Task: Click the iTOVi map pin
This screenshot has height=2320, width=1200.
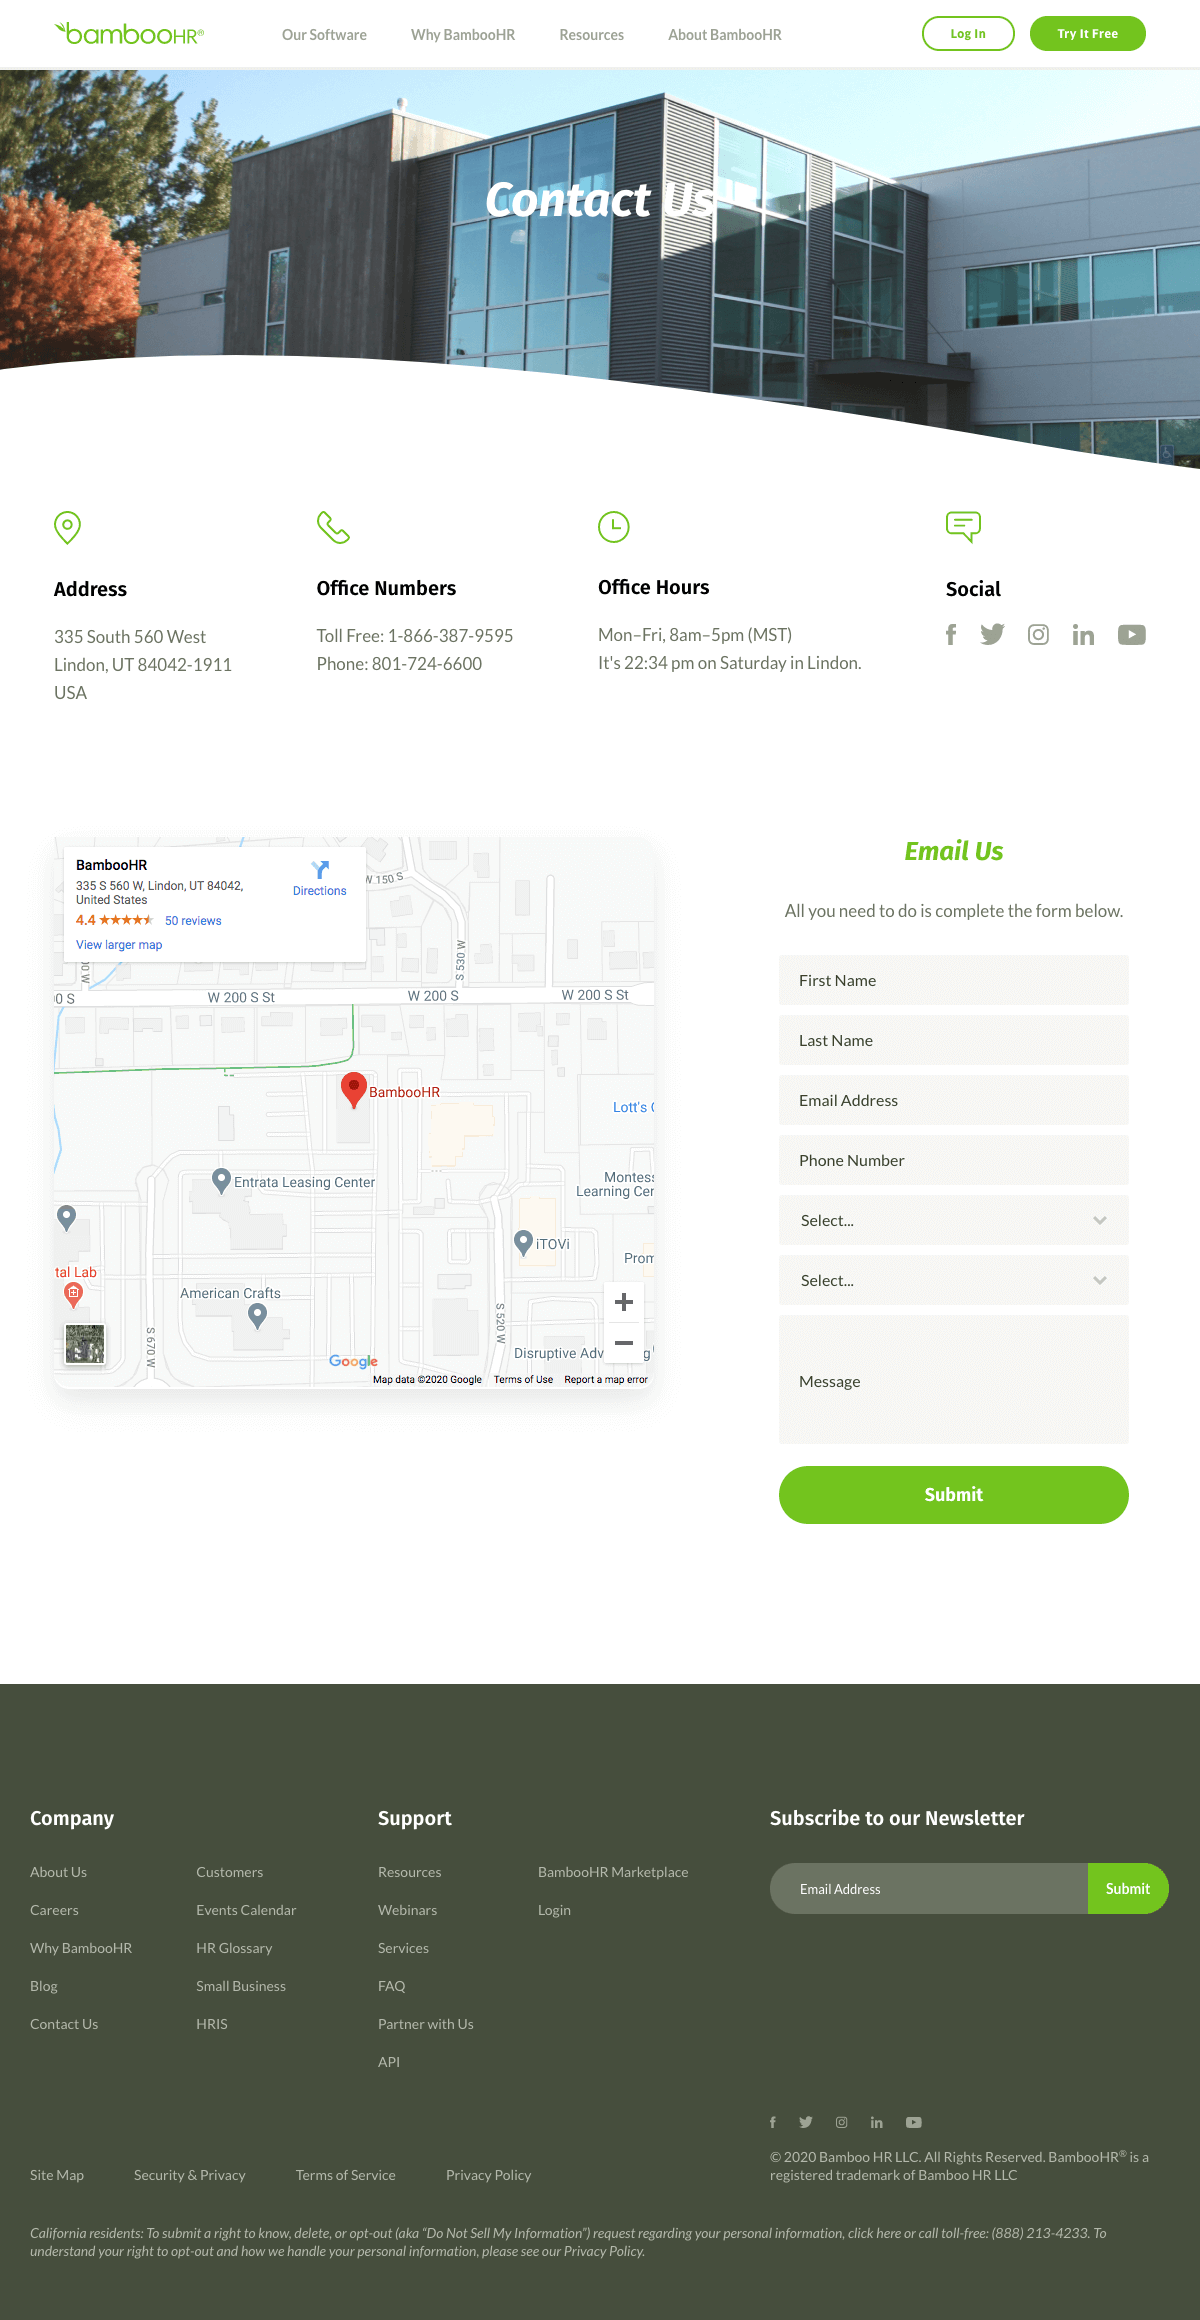Action: 523,1243
